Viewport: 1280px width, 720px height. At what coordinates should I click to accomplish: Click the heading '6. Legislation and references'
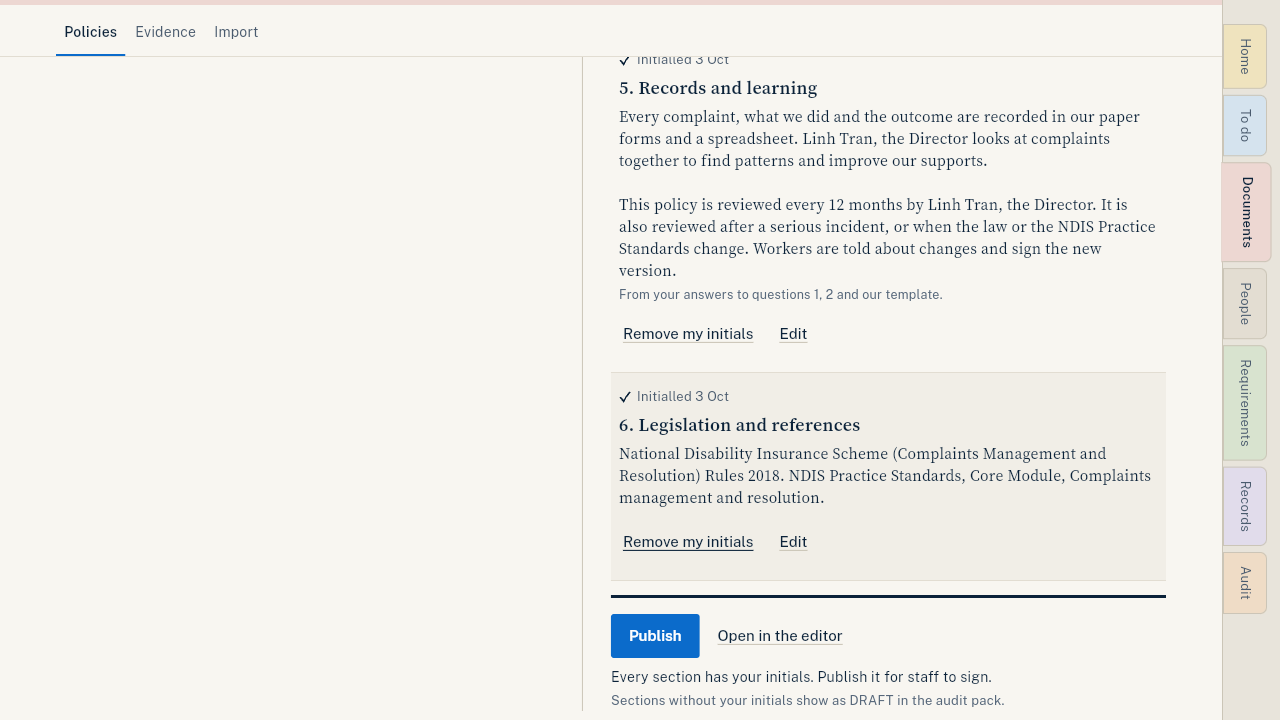739,425
